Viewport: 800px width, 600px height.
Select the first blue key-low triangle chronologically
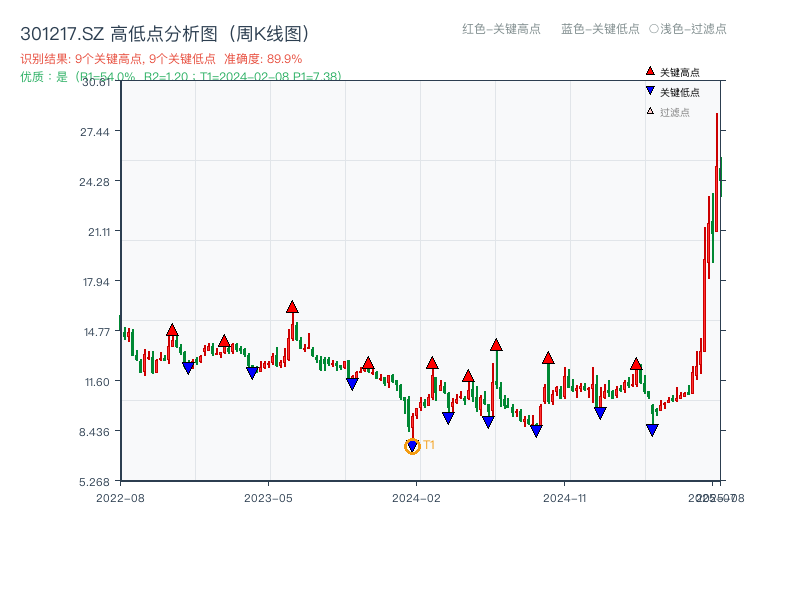point(188,368)
